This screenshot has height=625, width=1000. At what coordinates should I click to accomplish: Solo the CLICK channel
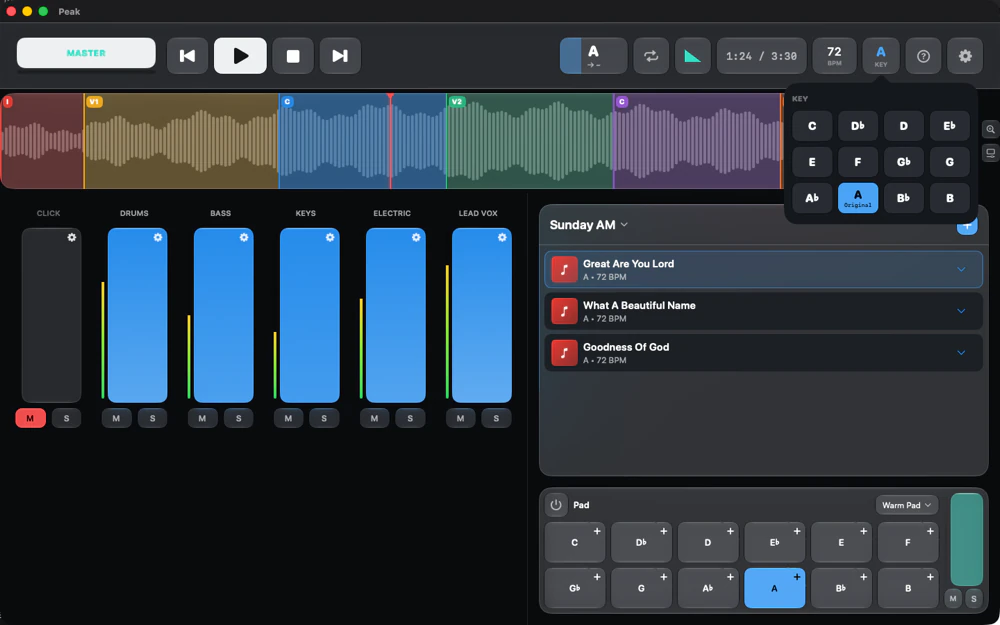(x=66, y=418)
